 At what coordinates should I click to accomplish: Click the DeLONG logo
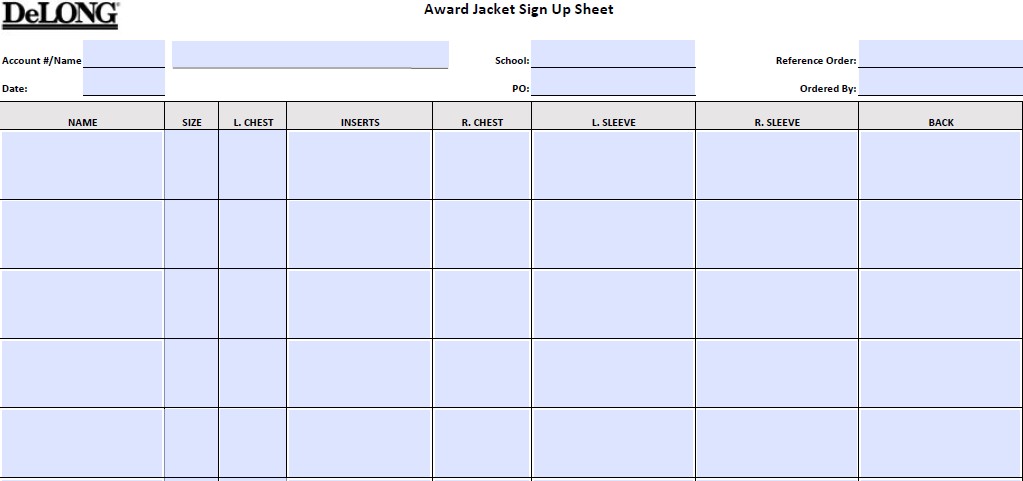click(60, 14)
